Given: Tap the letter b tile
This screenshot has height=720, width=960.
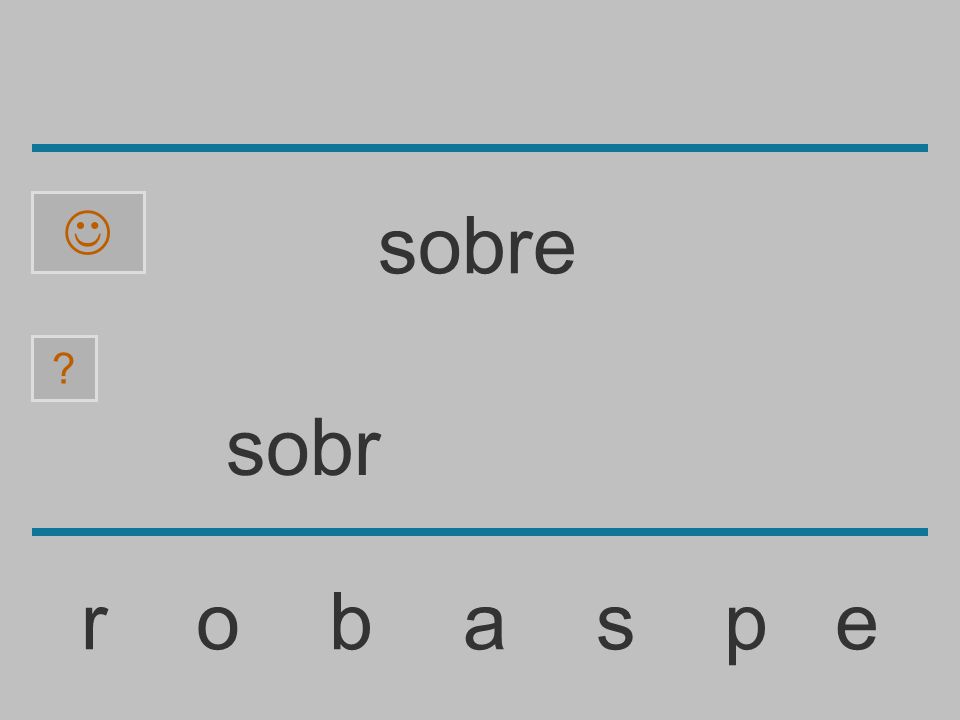Looking at the screenshot, I should [x=351, y=621].
